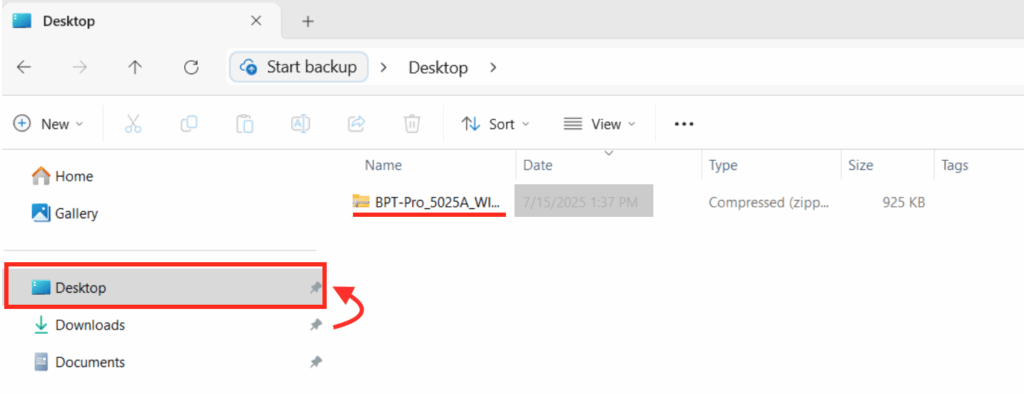Screen dimensions: 1024x394
Task: Sort files by Type column header
Action: click(724, 166)
